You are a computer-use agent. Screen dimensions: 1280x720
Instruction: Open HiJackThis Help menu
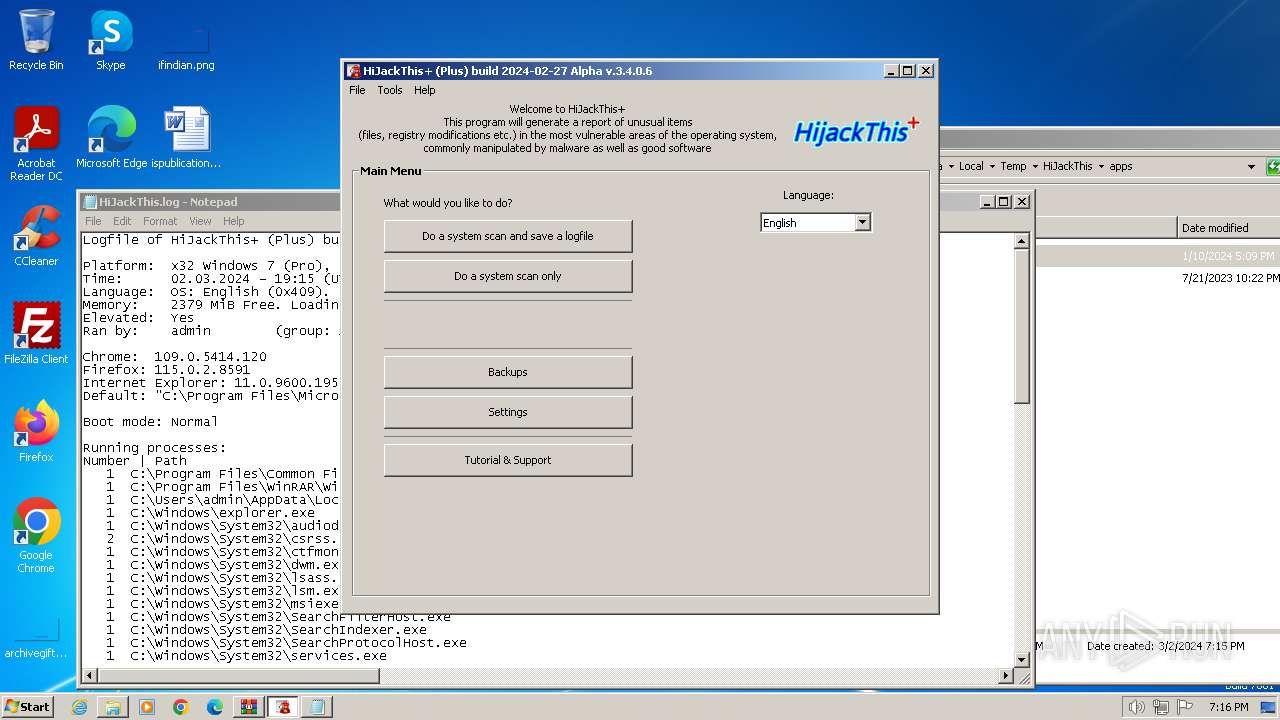click(425, 90)
